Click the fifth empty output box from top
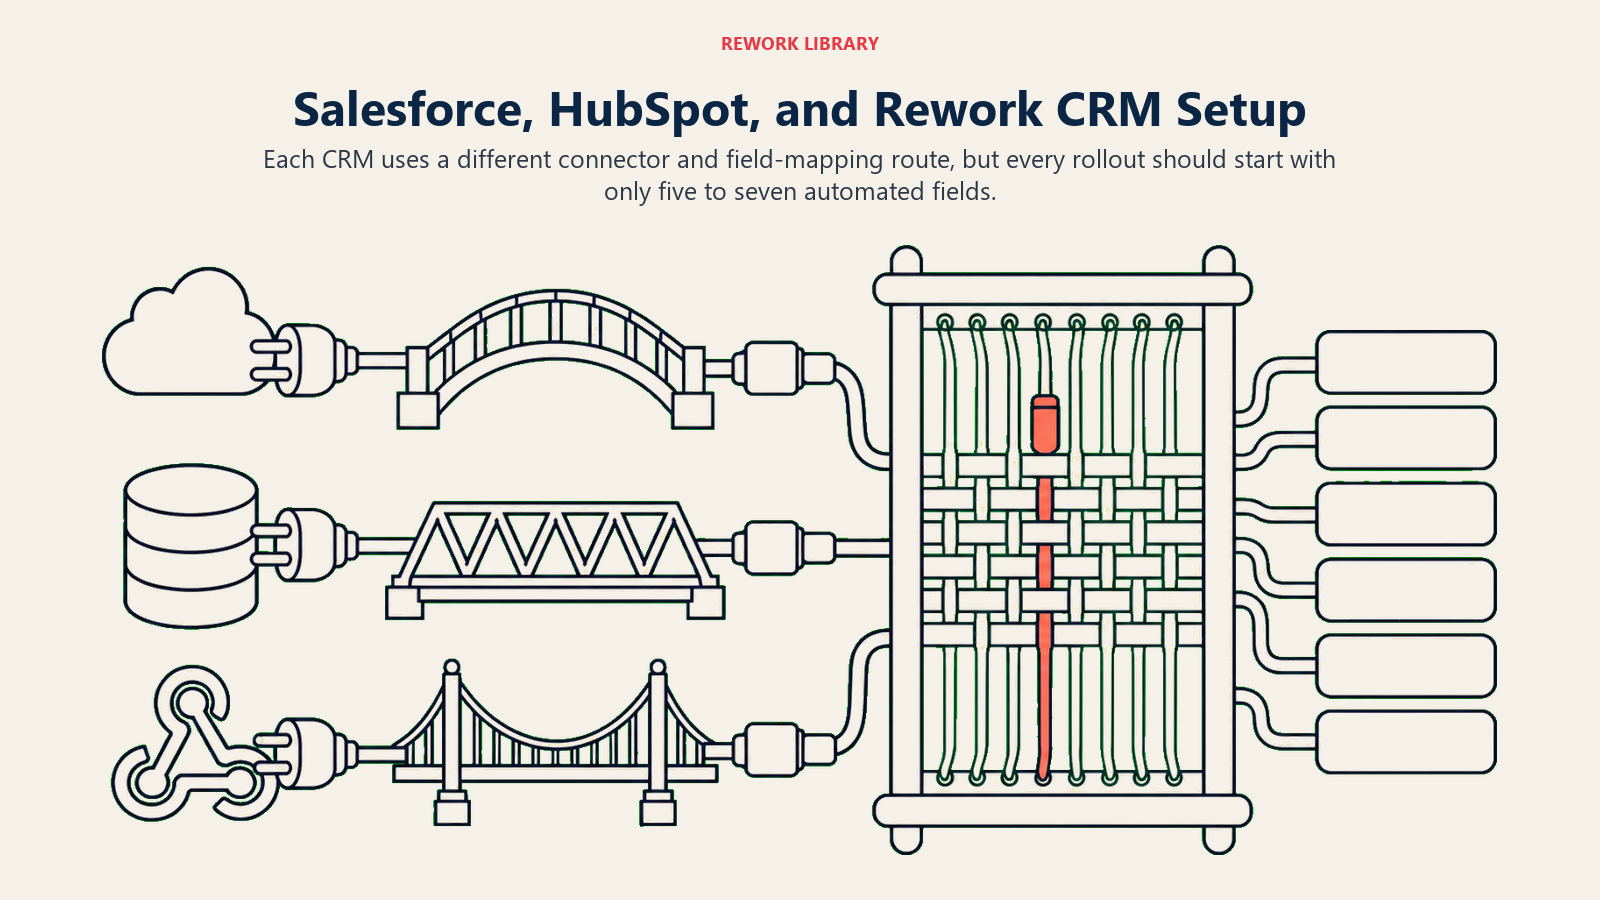Viewport: 1600px width, 900px height. point(1405,666)
